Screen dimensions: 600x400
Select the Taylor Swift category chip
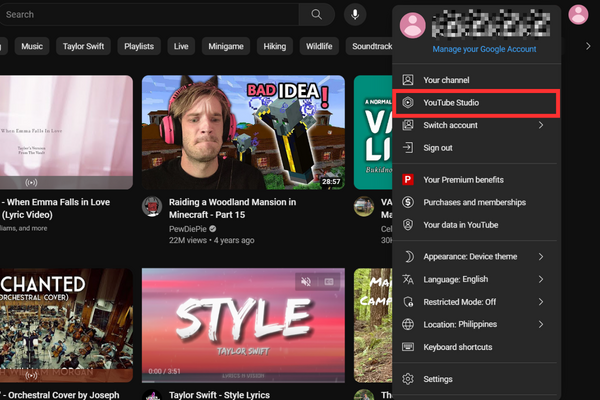click(83, 46)
